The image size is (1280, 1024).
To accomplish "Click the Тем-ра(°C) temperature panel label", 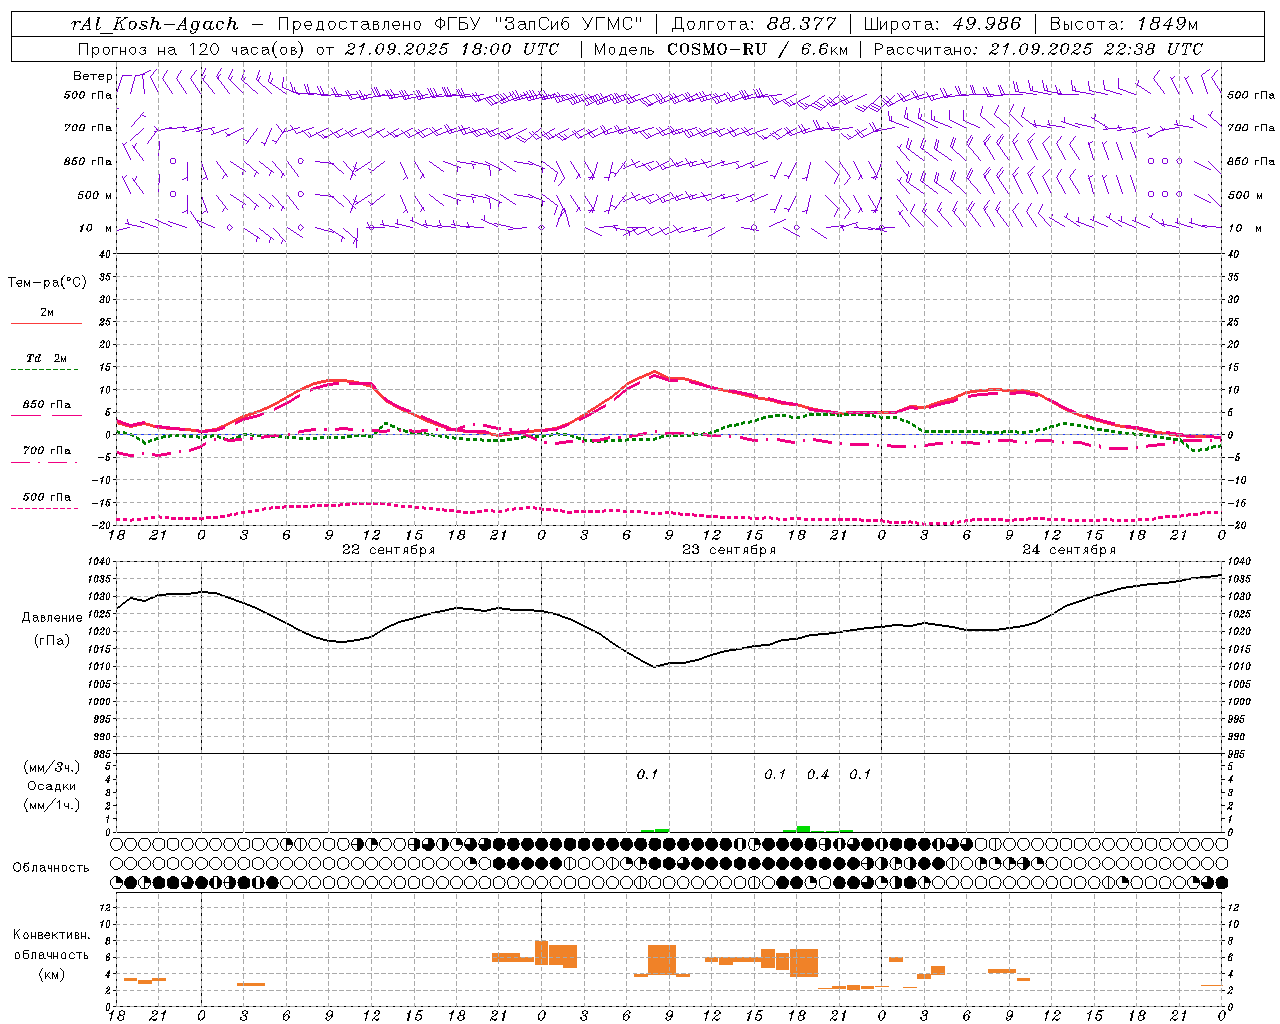I will pos(47,282).
